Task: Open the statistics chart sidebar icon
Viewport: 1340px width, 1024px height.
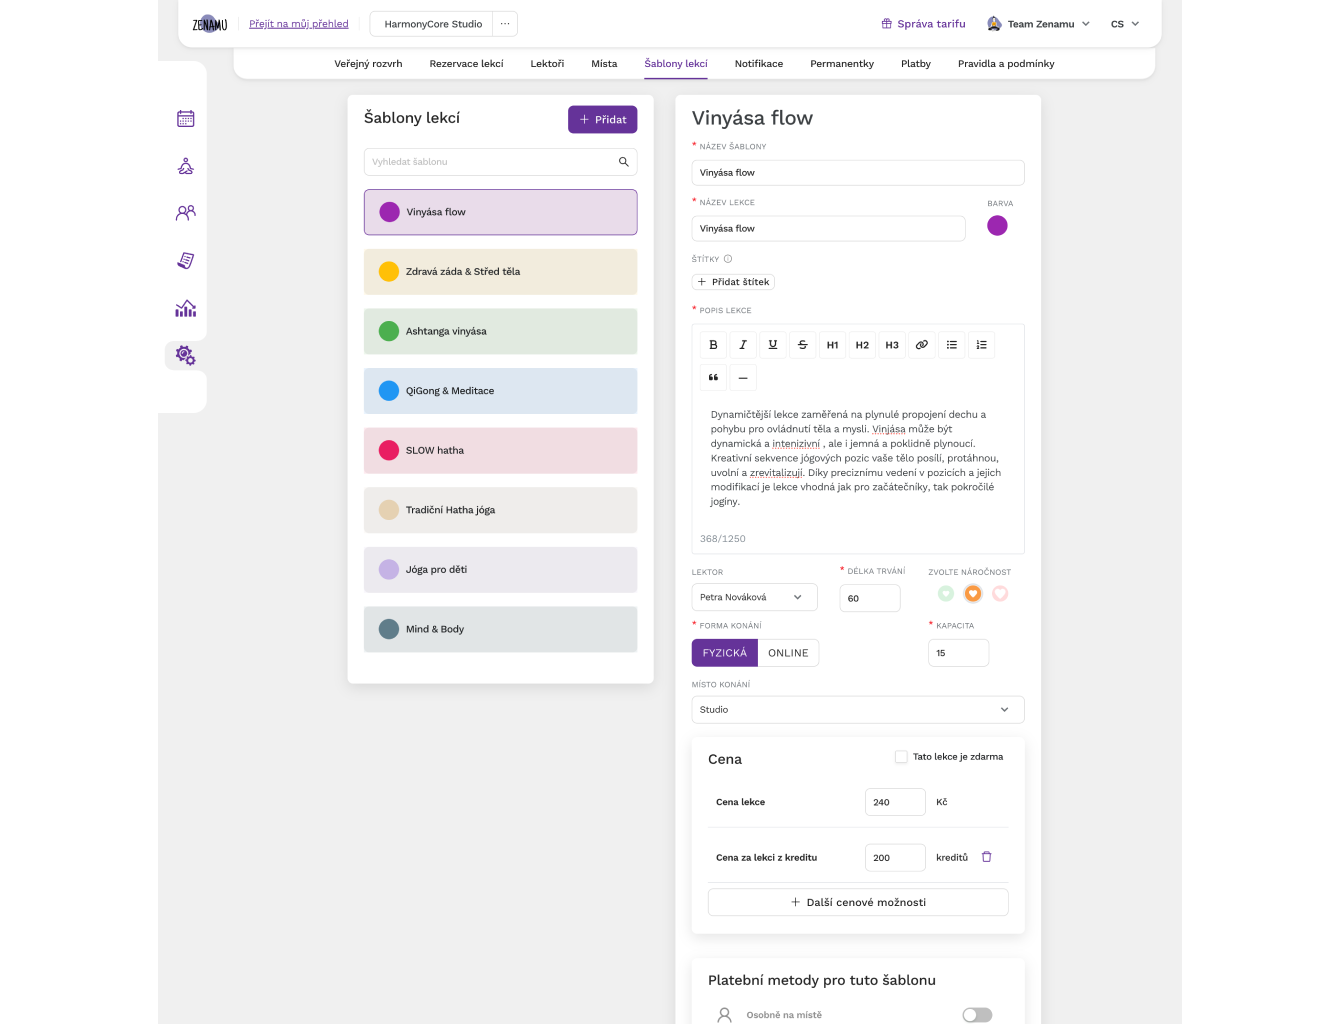Action: pos(186,308)
